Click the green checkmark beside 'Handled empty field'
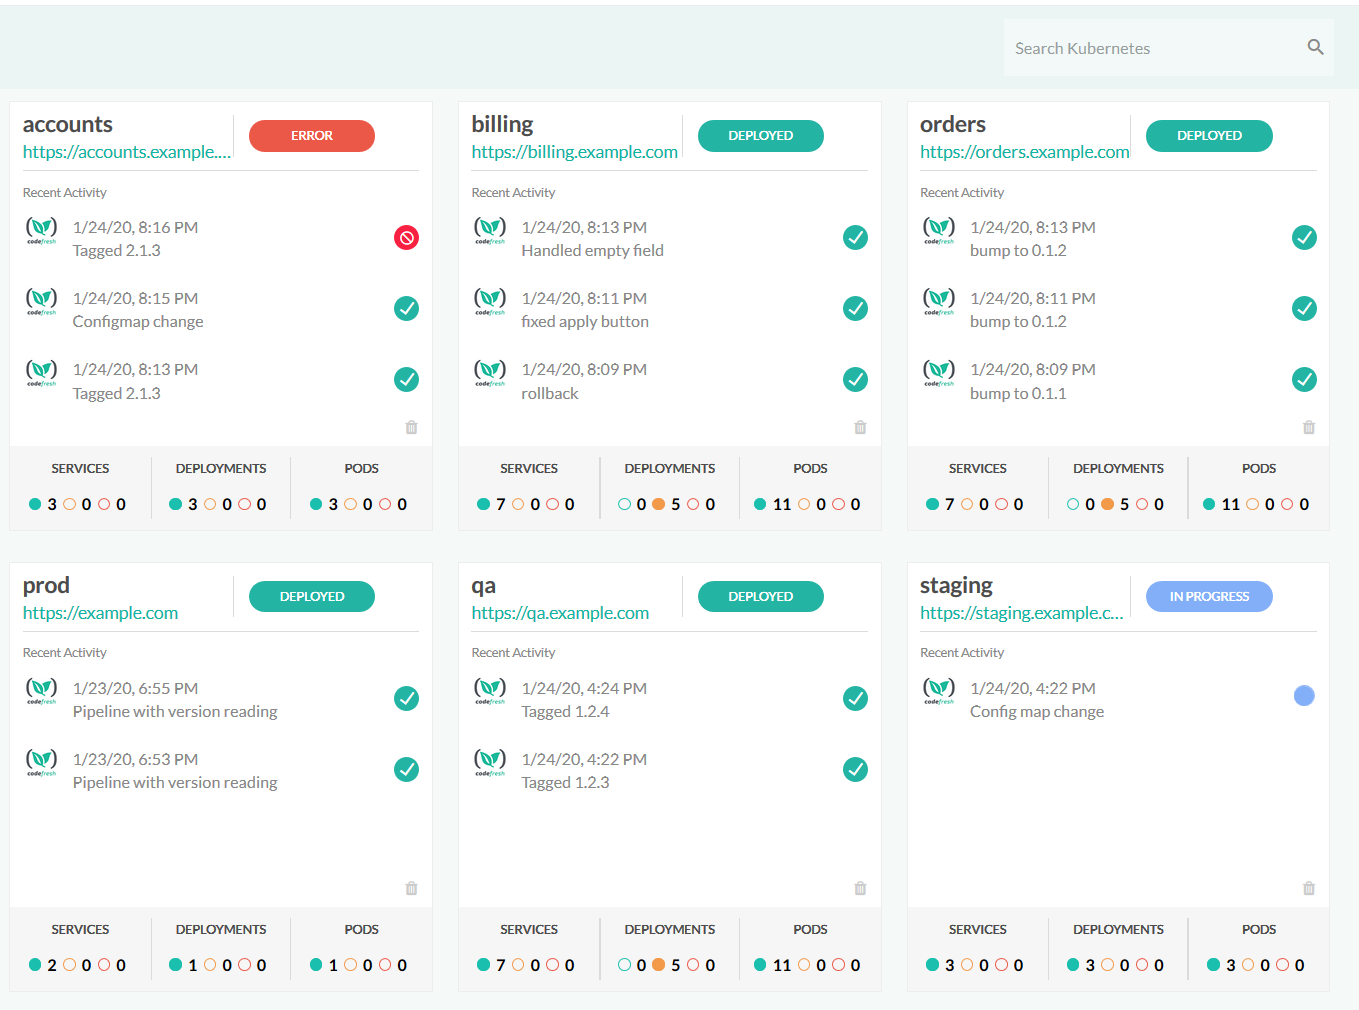Image resolution: width=1359 pixels, height=1010 pixels. point(855,238)
